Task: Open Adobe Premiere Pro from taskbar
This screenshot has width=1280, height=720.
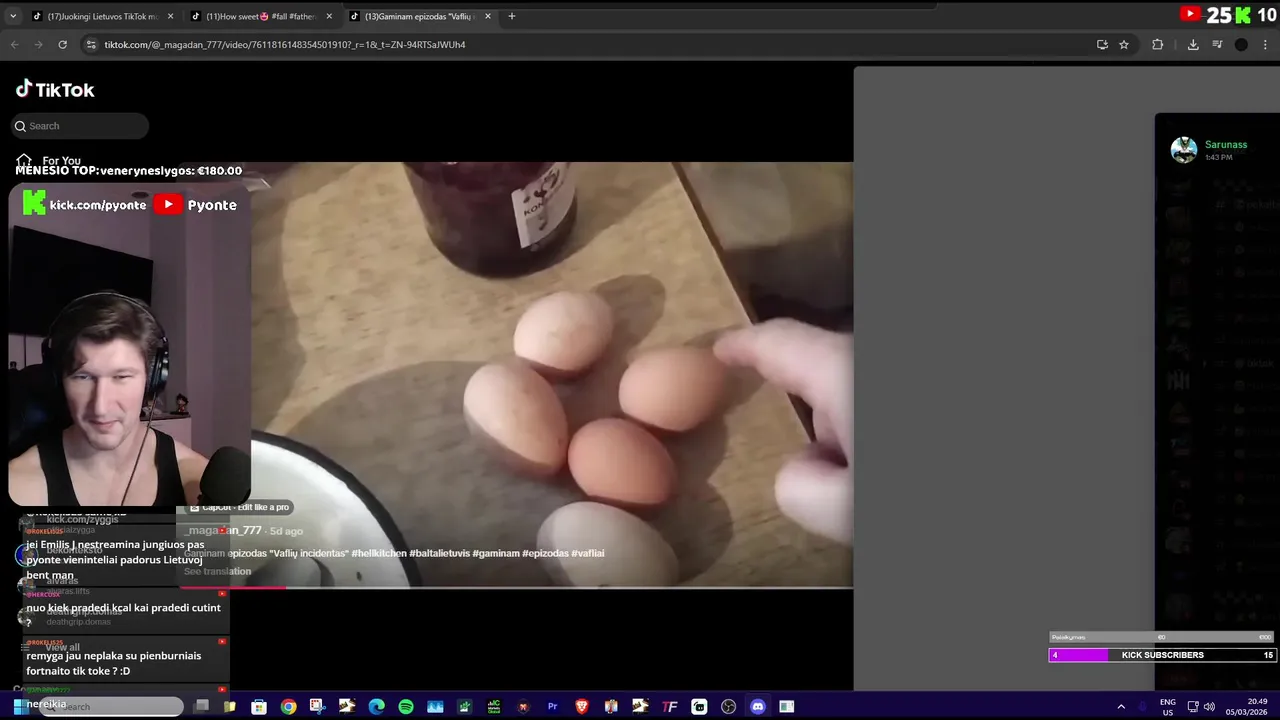Action: tap(552, 707)
